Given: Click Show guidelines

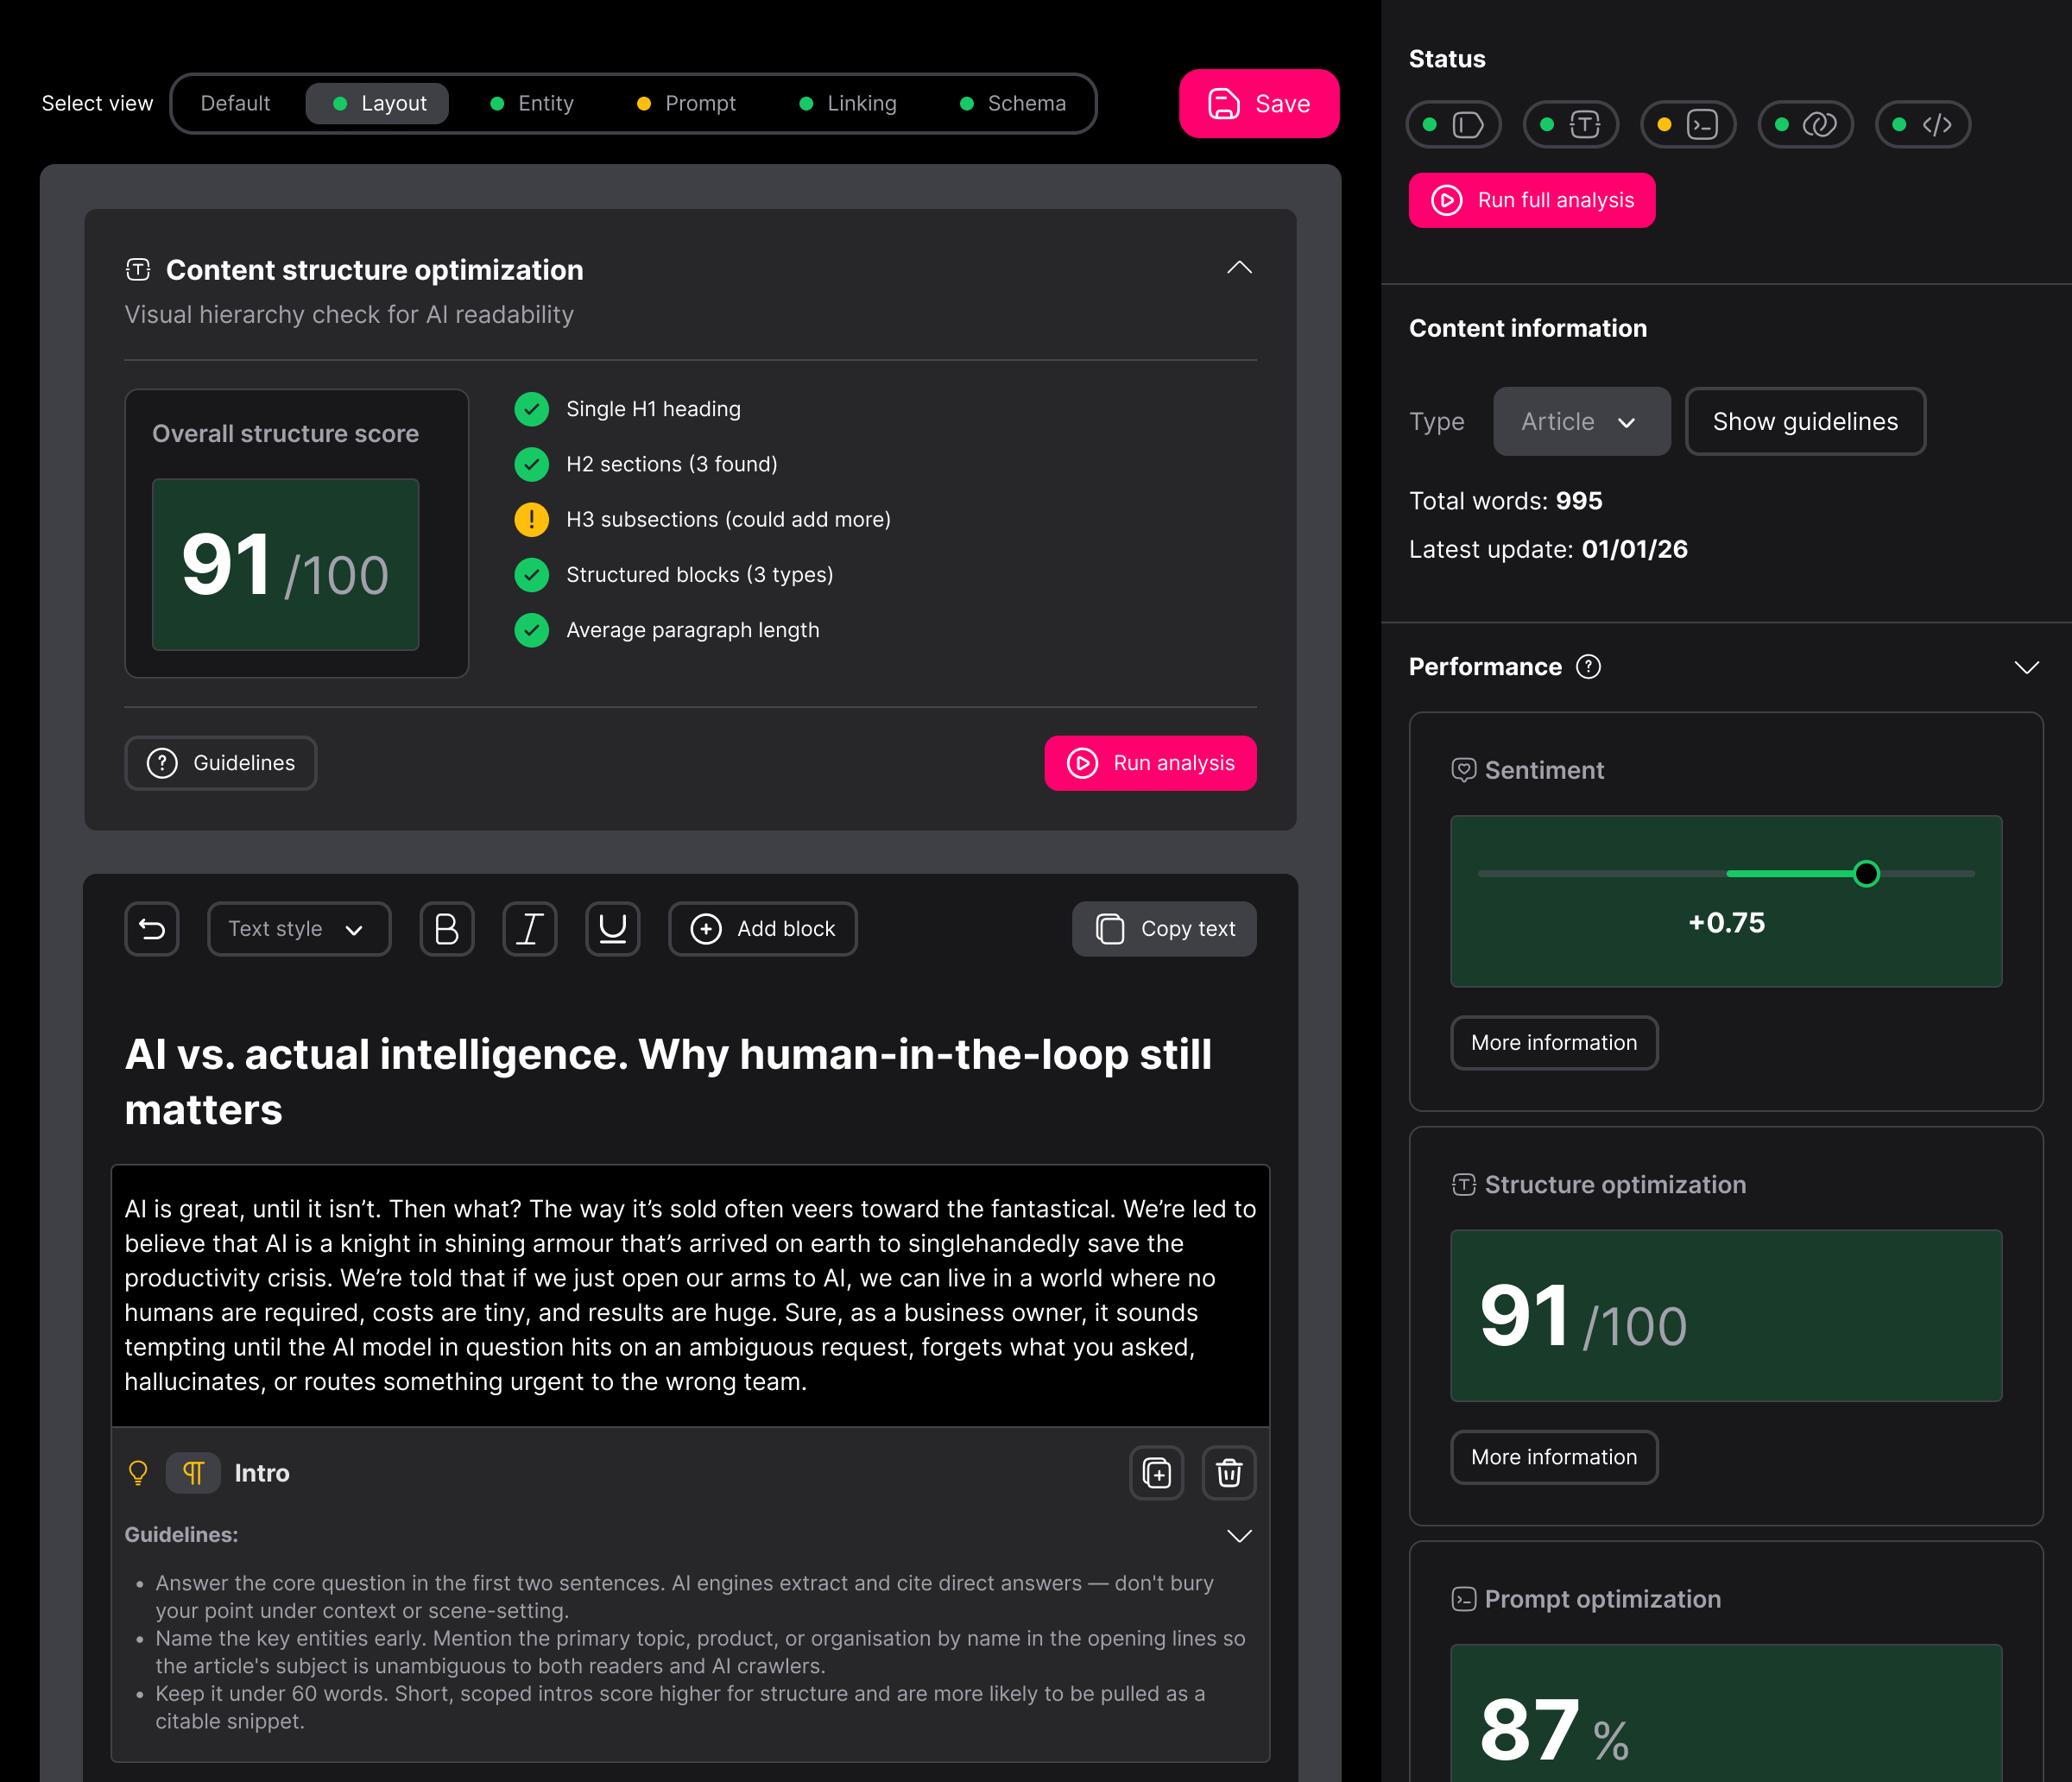Looking at the screenshot, I should point(1806,422).
